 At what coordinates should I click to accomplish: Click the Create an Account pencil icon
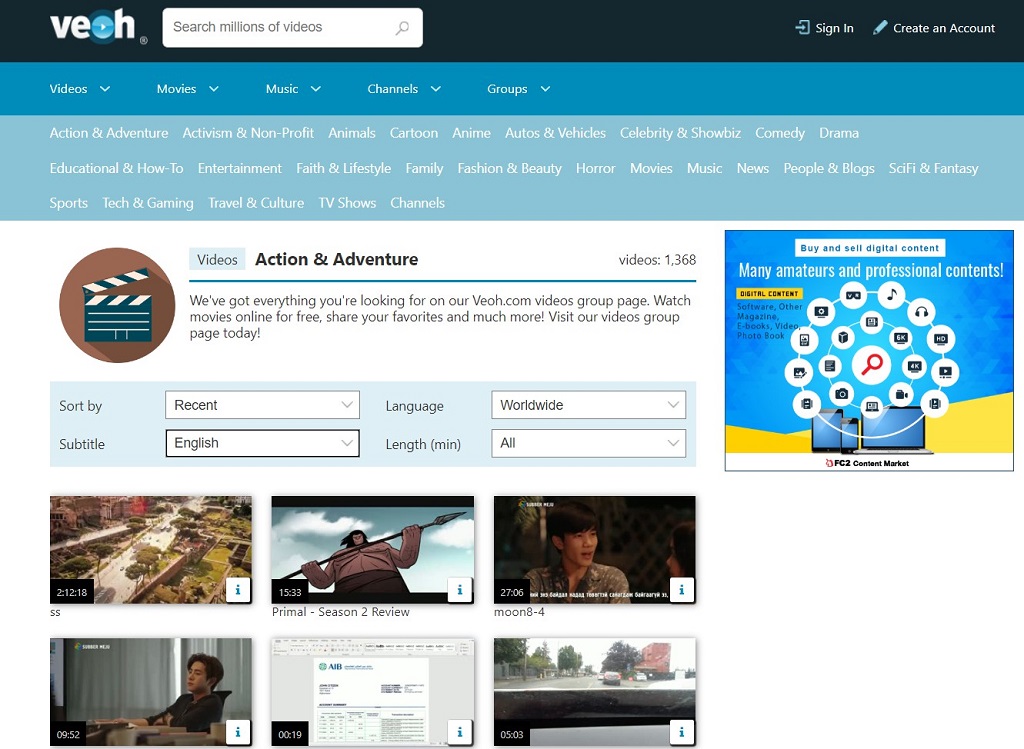click(880, 27)
